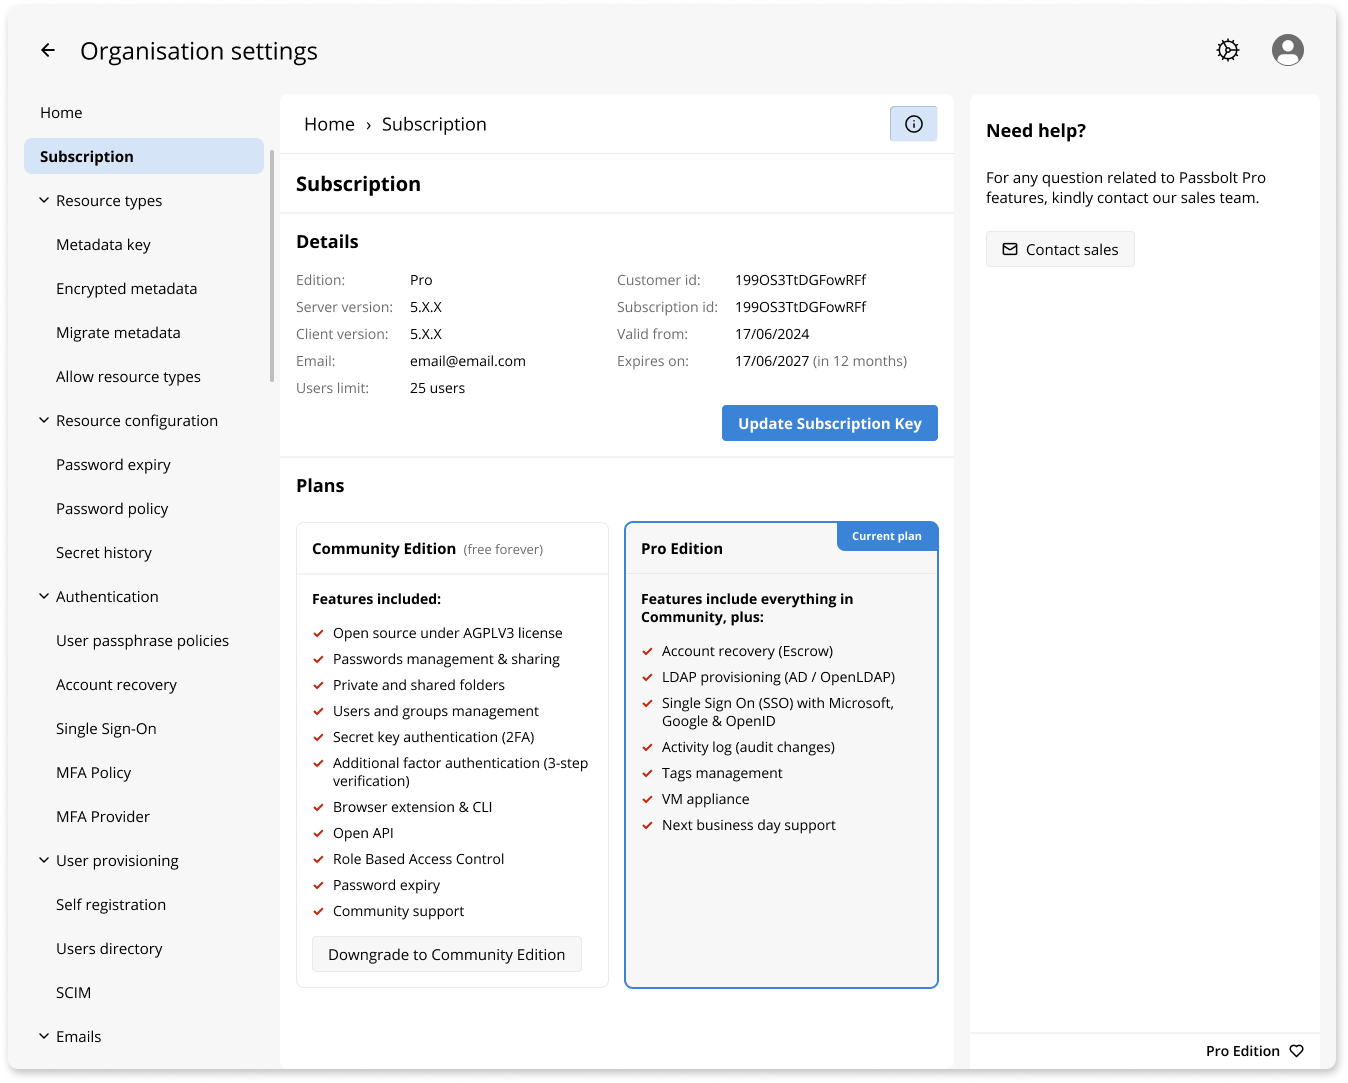
Task: Click the envelope icon on Contact sales
Action: coord(1010,249)
